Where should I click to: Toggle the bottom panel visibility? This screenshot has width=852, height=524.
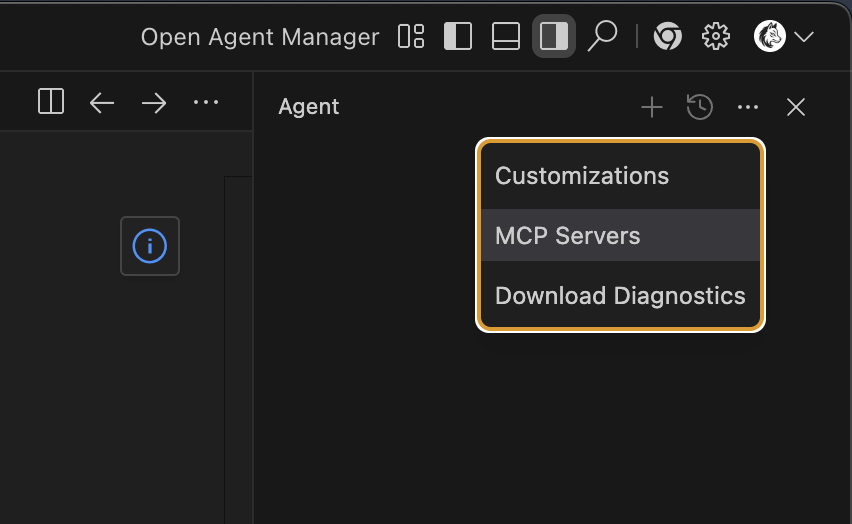point(506,37)
